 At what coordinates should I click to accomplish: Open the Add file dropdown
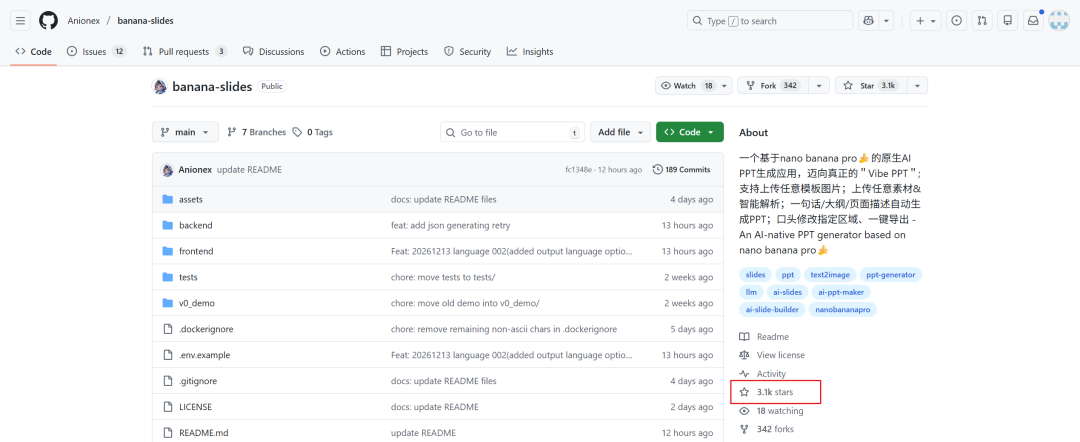(623, 132)
